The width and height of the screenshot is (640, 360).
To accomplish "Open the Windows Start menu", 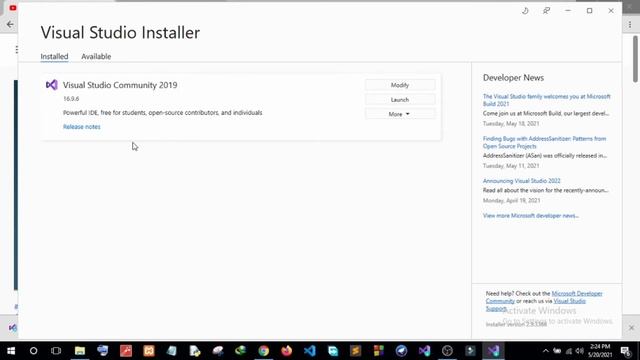I will click(x=11, y=351).
